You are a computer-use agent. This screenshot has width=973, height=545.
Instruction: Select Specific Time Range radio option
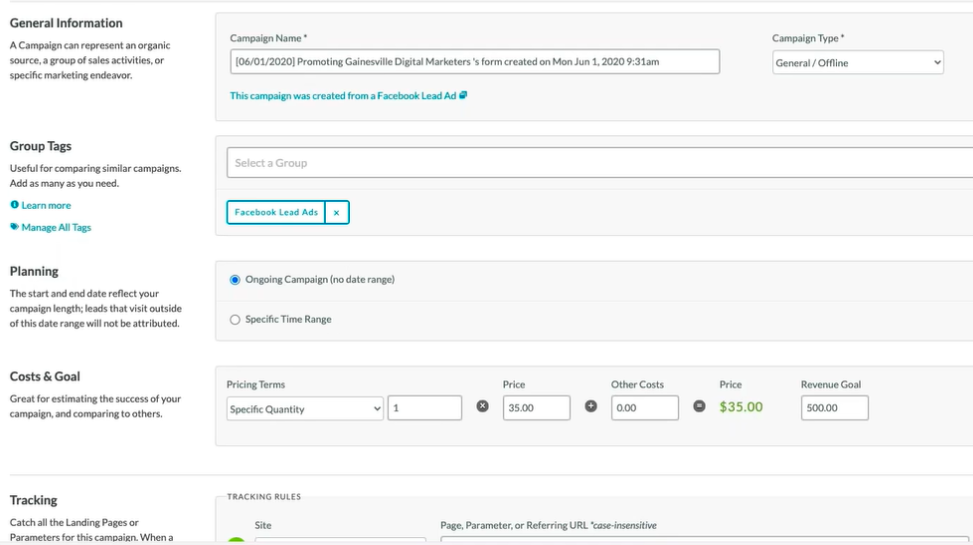[x=235, y=320]
